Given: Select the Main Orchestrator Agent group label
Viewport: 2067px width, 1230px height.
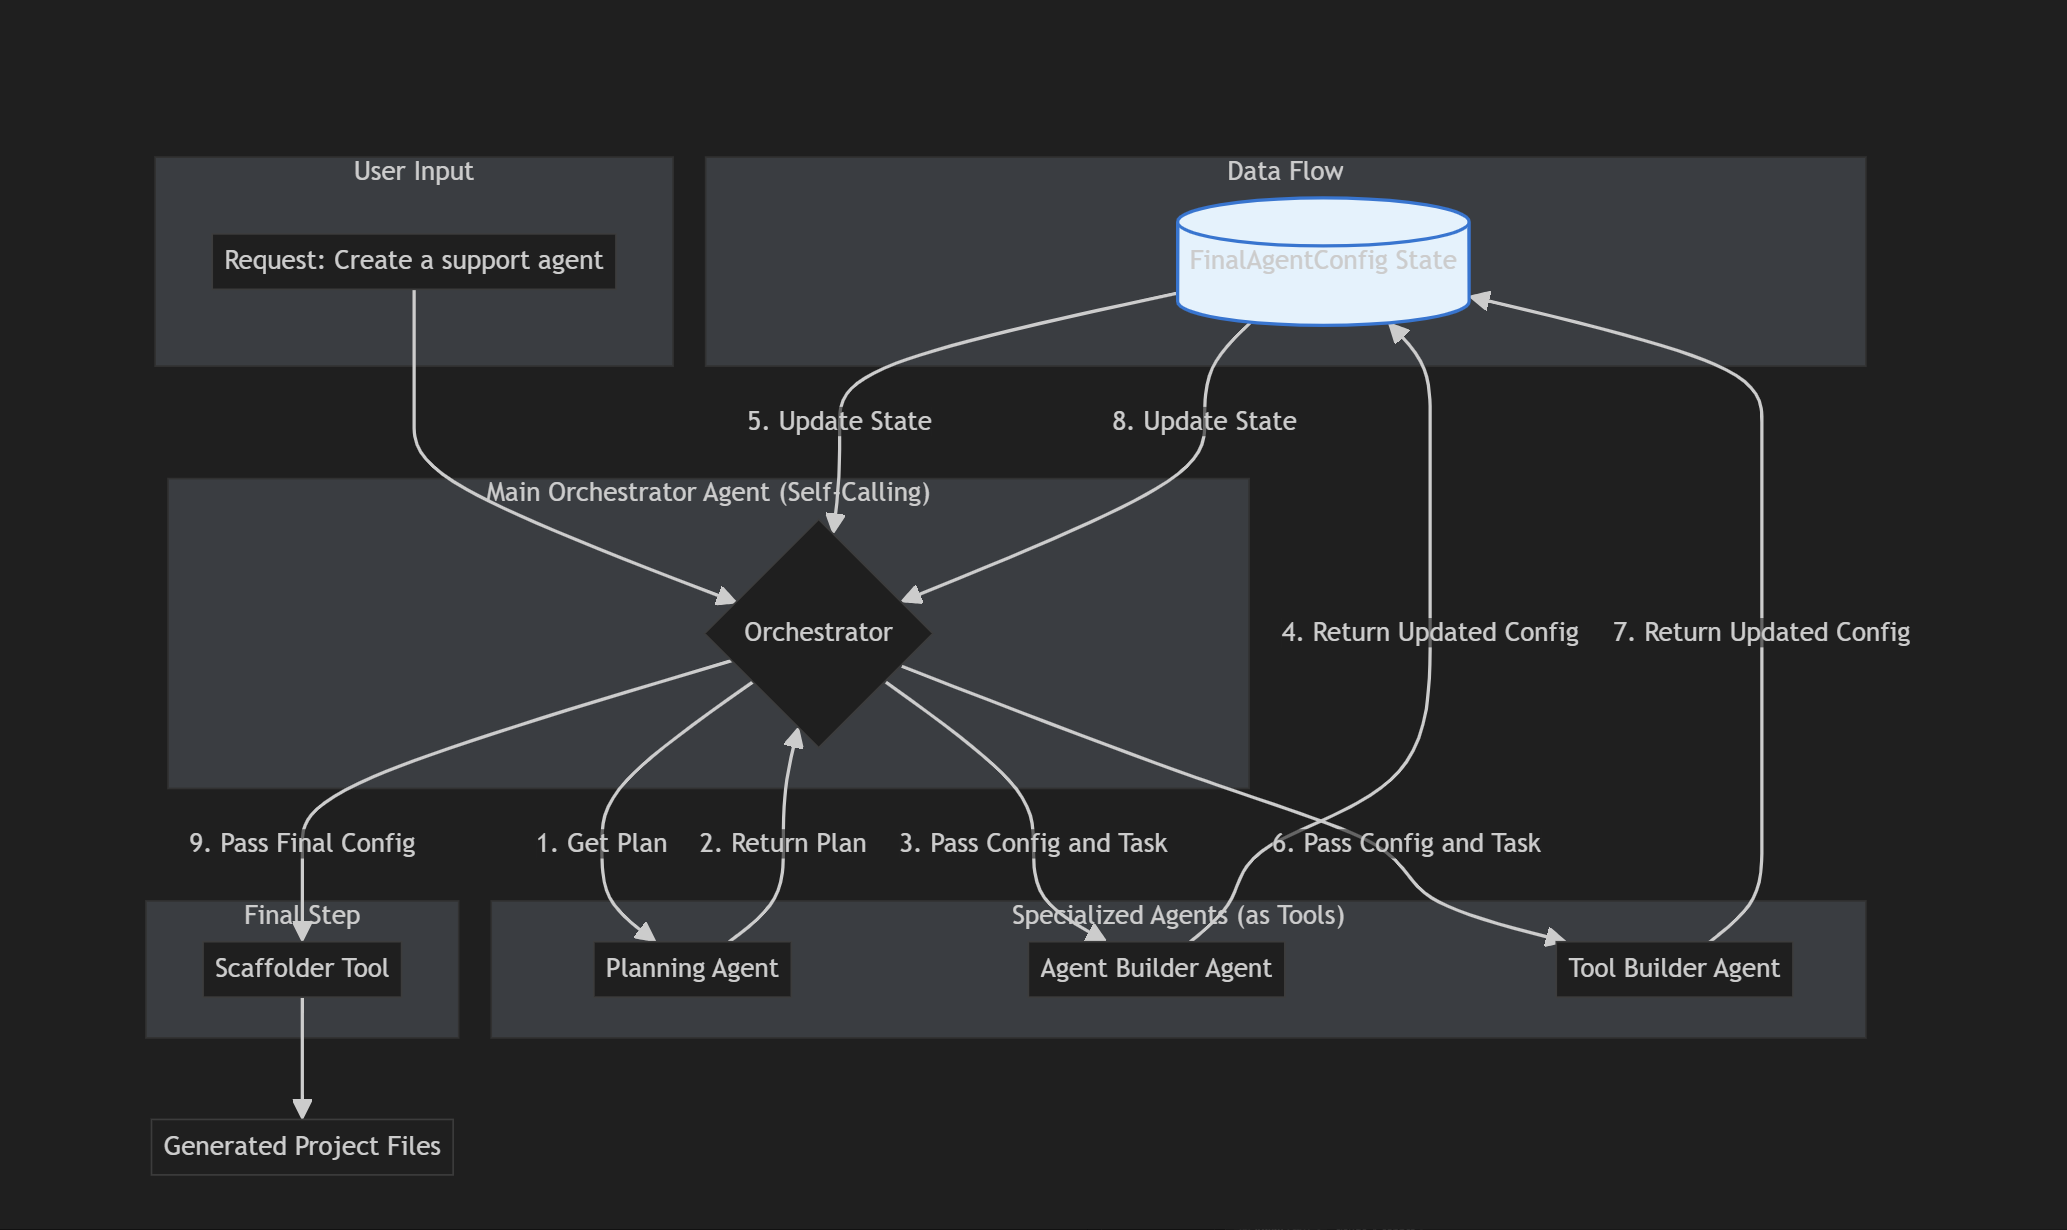Looking at the screenshot, I should (x=708, y=493).
